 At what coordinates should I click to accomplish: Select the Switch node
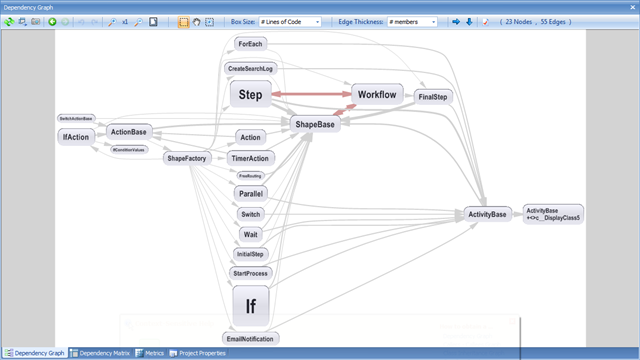pos(251,214)
